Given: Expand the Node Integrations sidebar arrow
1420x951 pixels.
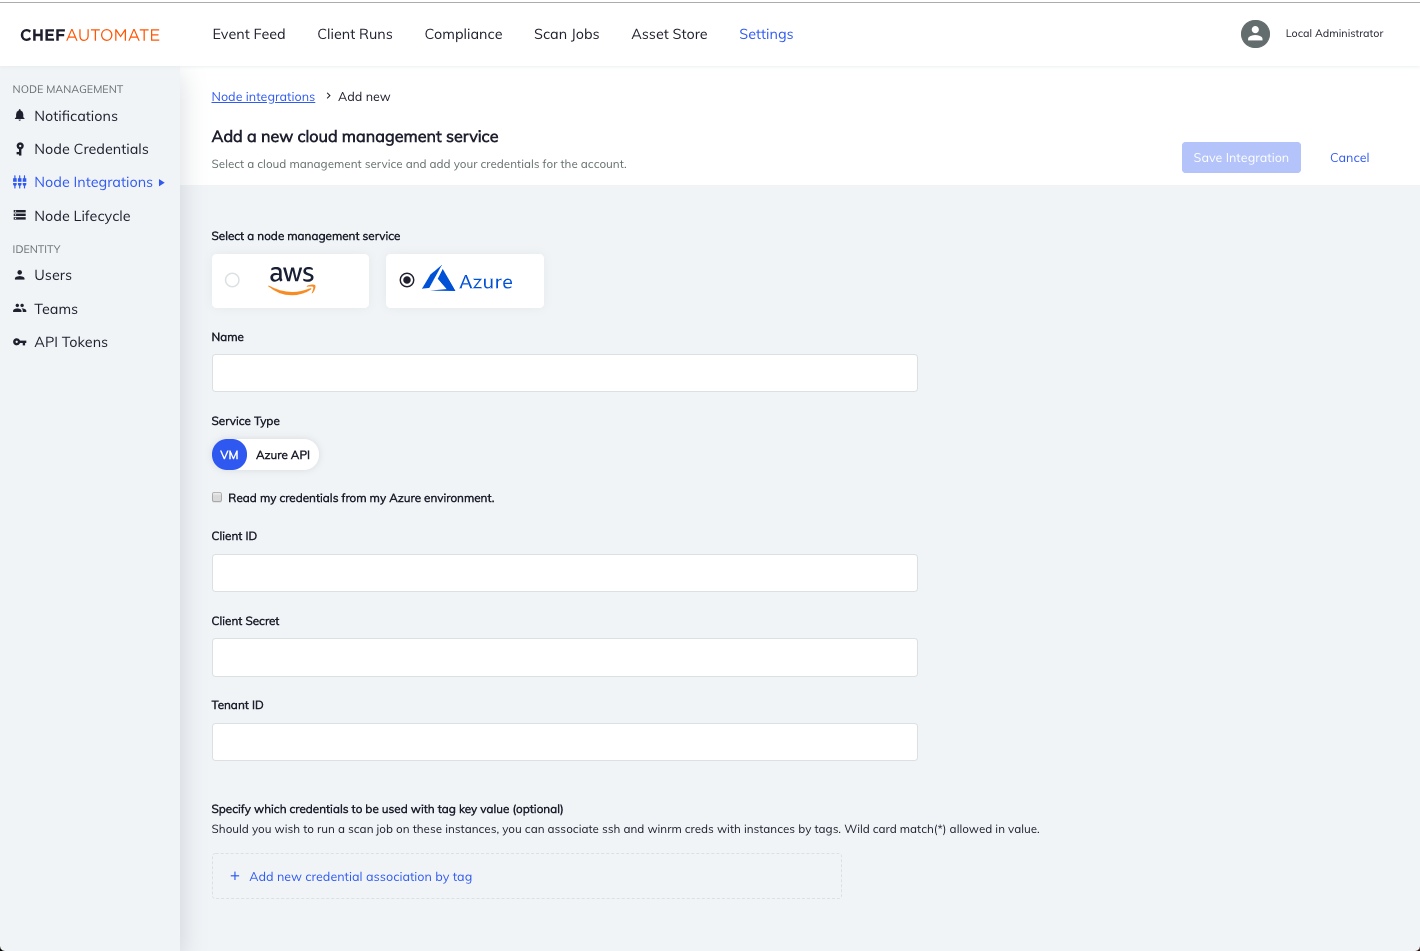Looking at the screenshot, I should point(163,182).
